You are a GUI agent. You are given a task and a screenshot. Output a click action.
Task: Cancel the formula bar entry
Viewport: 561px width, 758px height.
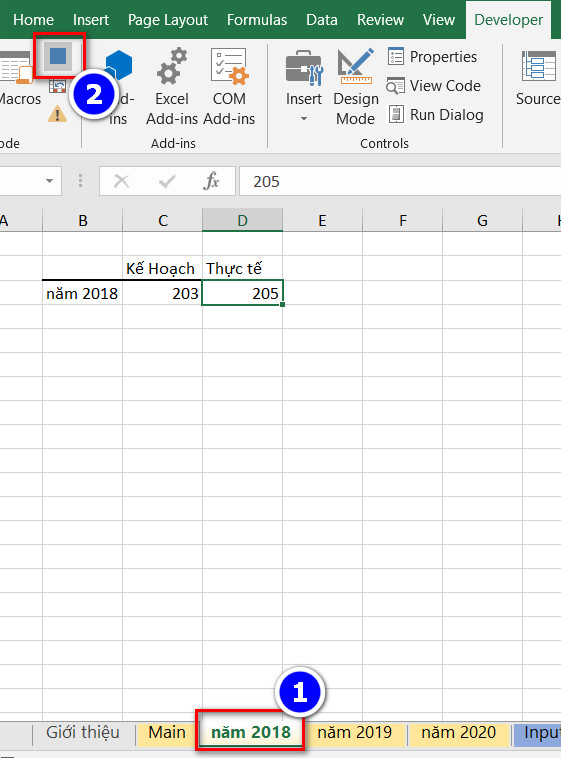point(121,181)
